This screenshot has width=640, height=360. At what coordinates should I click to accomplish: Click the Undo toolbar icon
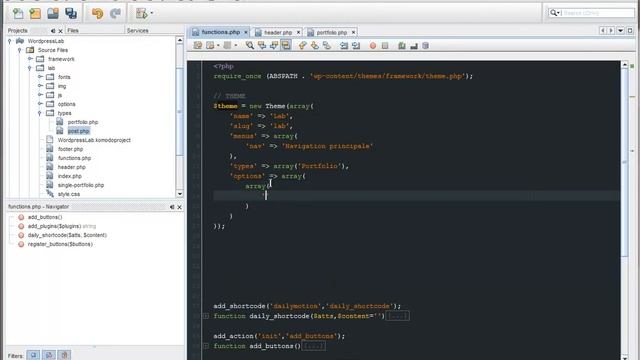(98, 13)
